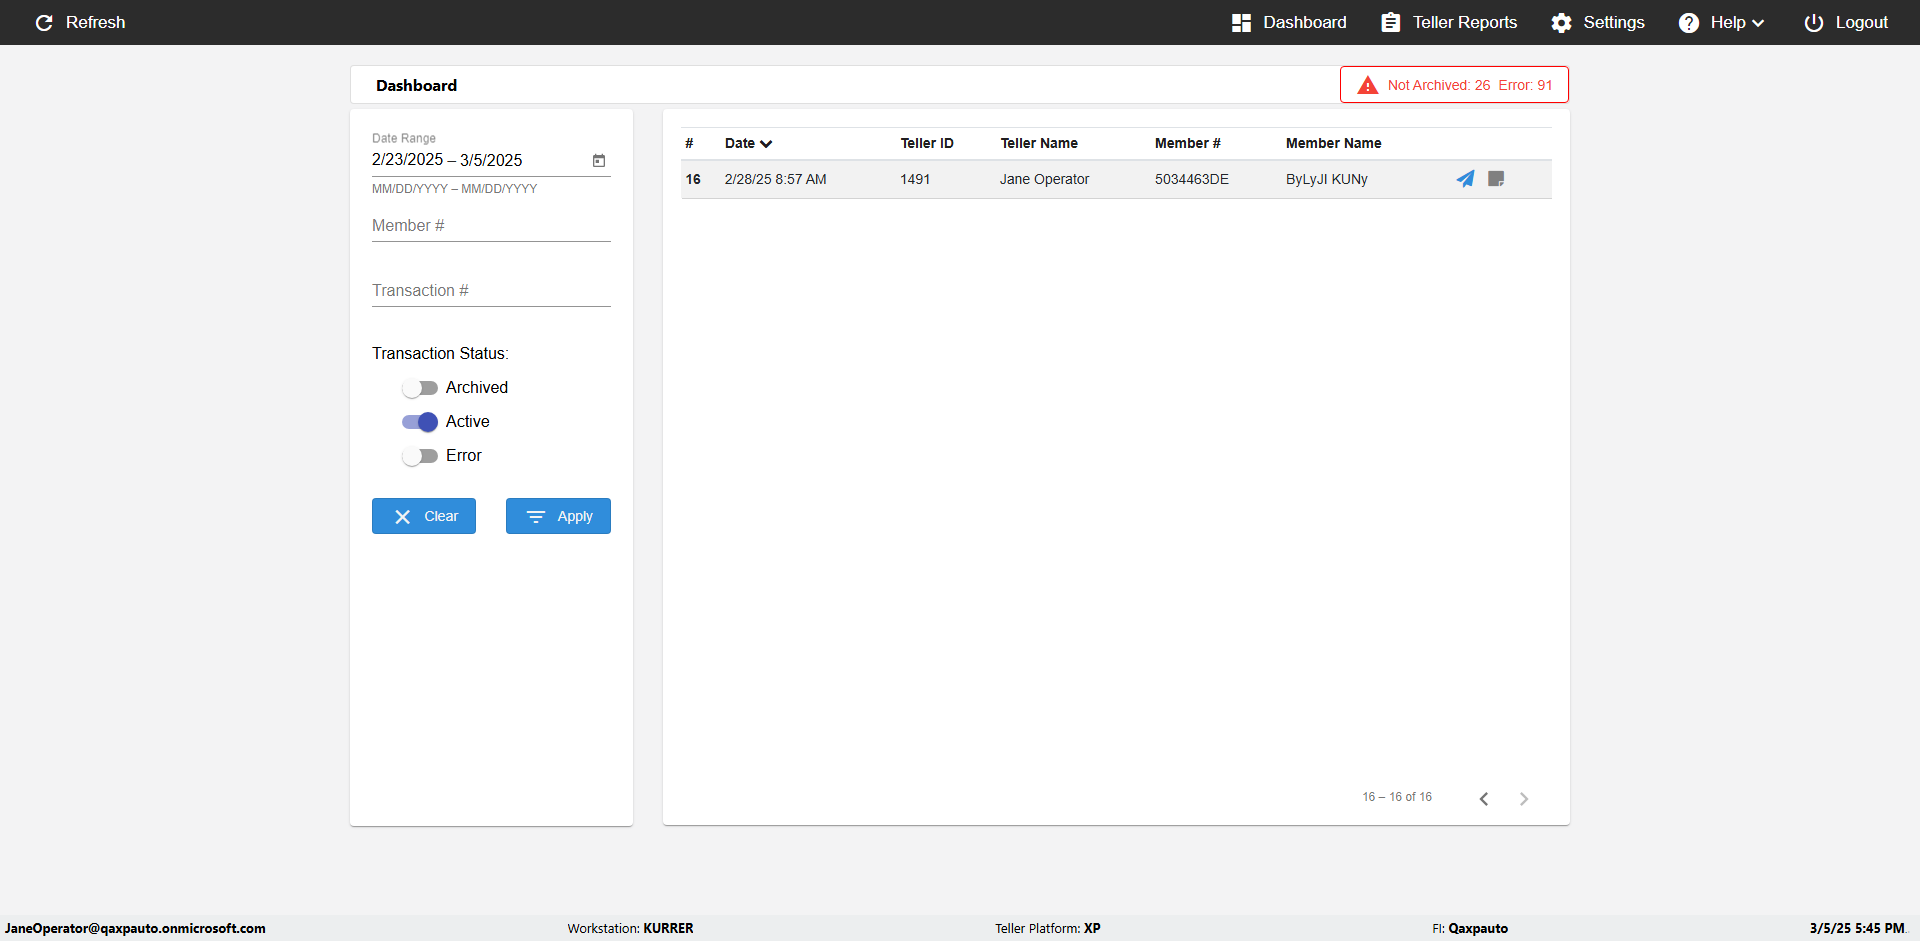Screen dimensions: 1920x941
Task: Click the Teller ID column header
Action: click(927, 143)
